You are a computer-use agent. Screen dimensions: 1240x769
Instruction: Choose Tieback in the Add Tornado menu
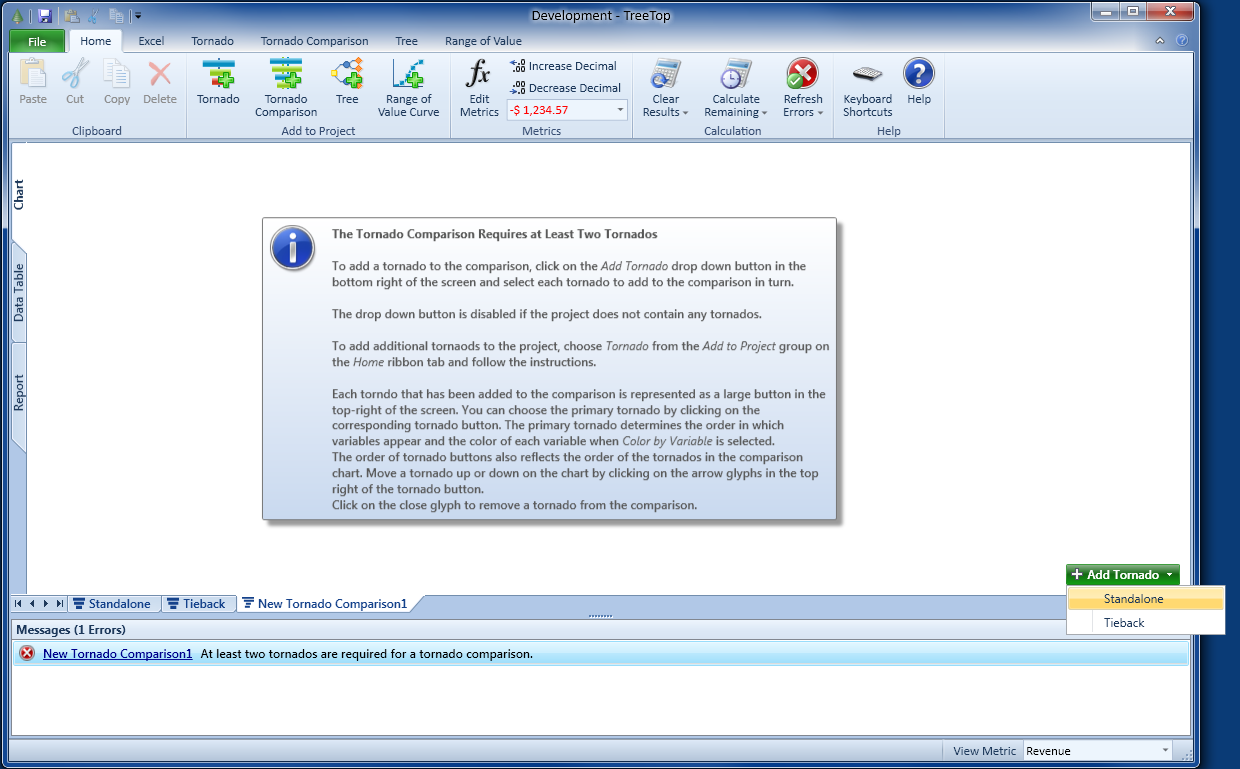click(x=1124, y=622)
